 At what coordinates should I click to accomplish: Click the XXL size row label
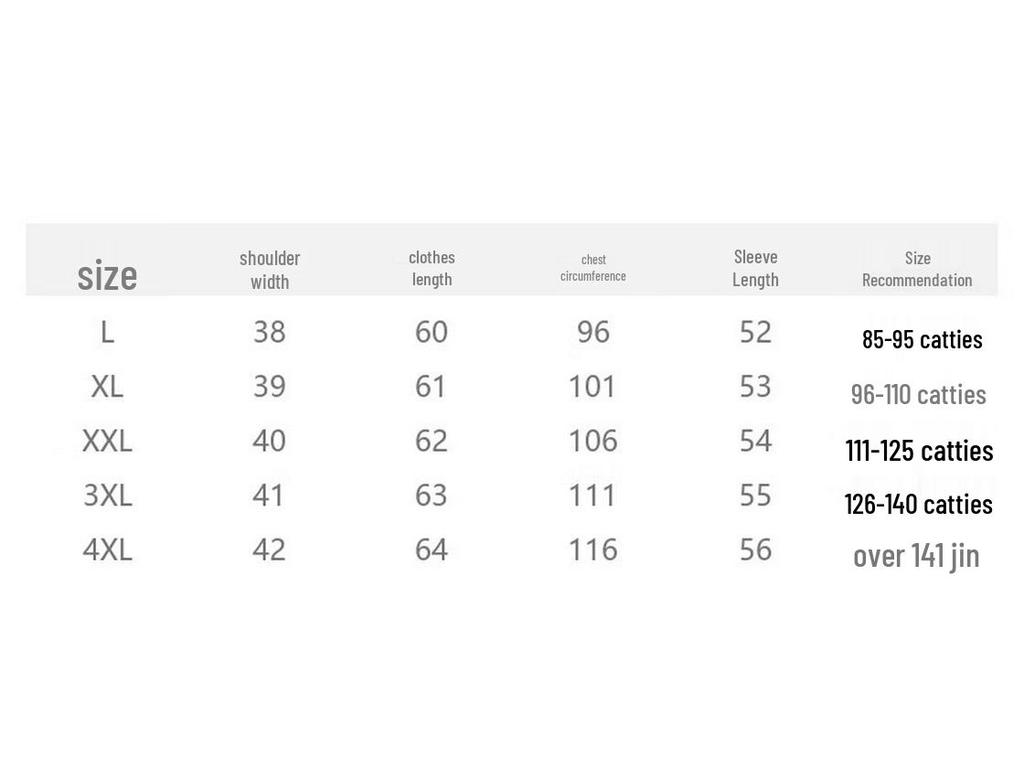point(107,441)
